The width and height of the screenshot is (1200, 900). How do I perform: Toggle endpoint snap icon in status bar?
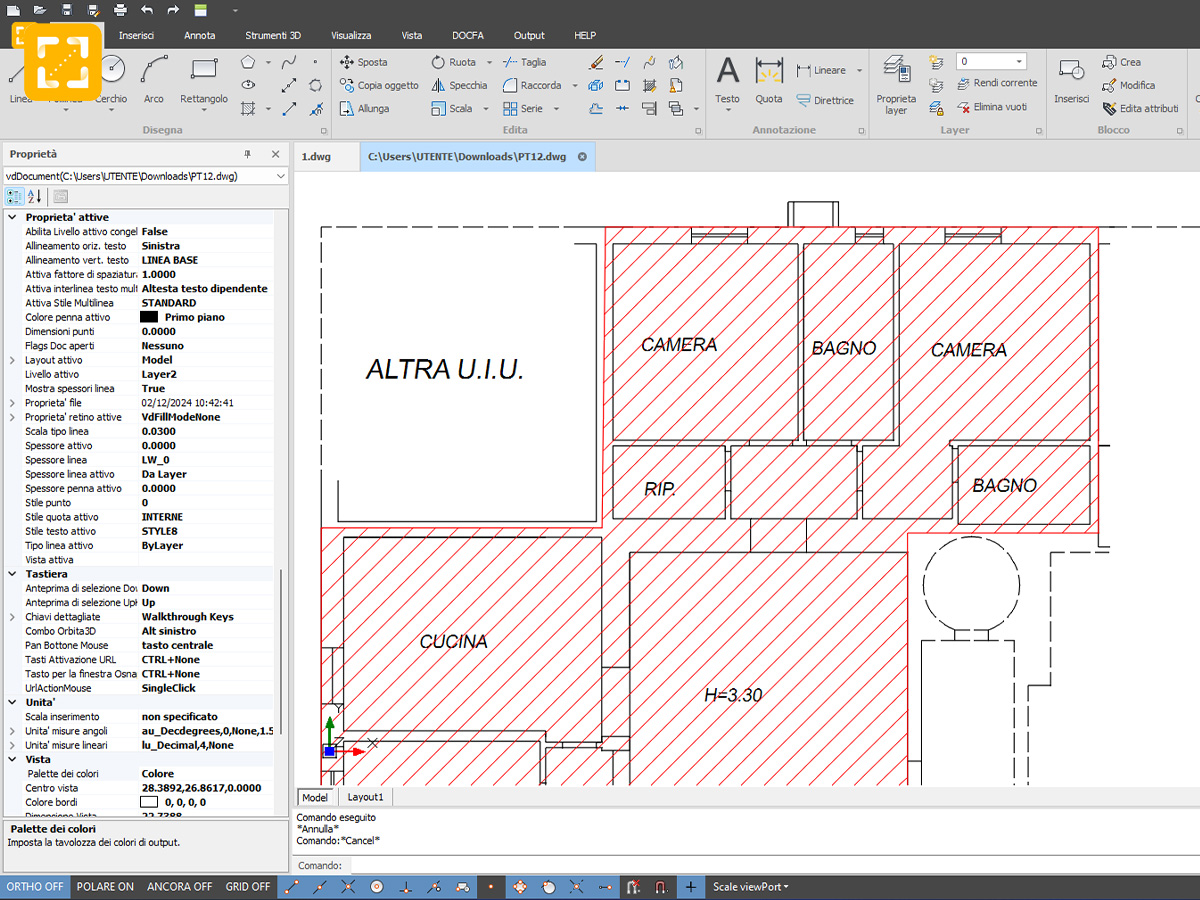pos(292,887)
